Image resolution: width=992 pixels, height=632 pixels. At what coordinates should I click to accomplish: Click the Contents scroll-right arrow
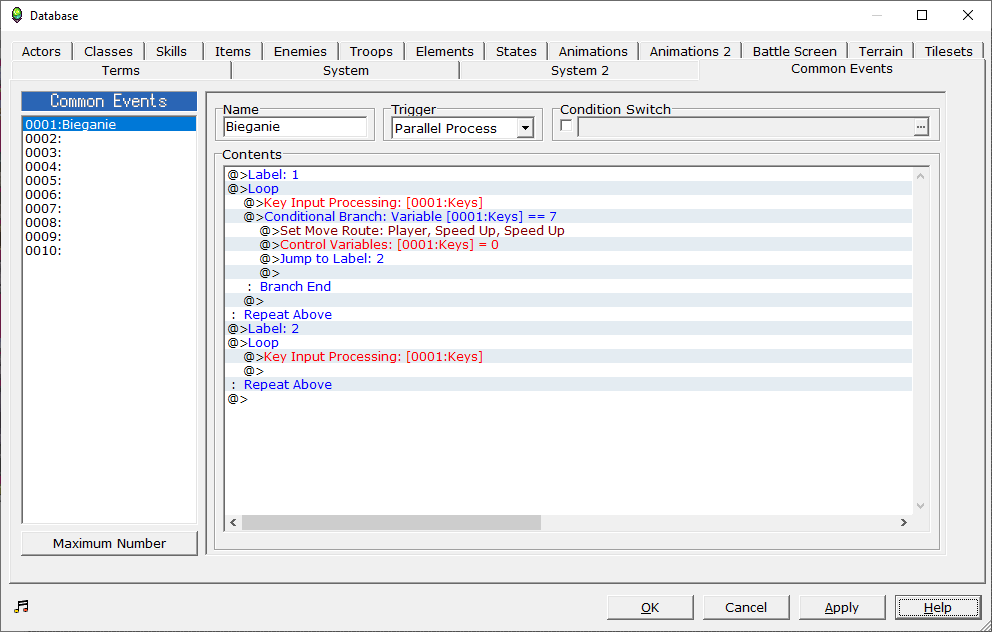904,523
